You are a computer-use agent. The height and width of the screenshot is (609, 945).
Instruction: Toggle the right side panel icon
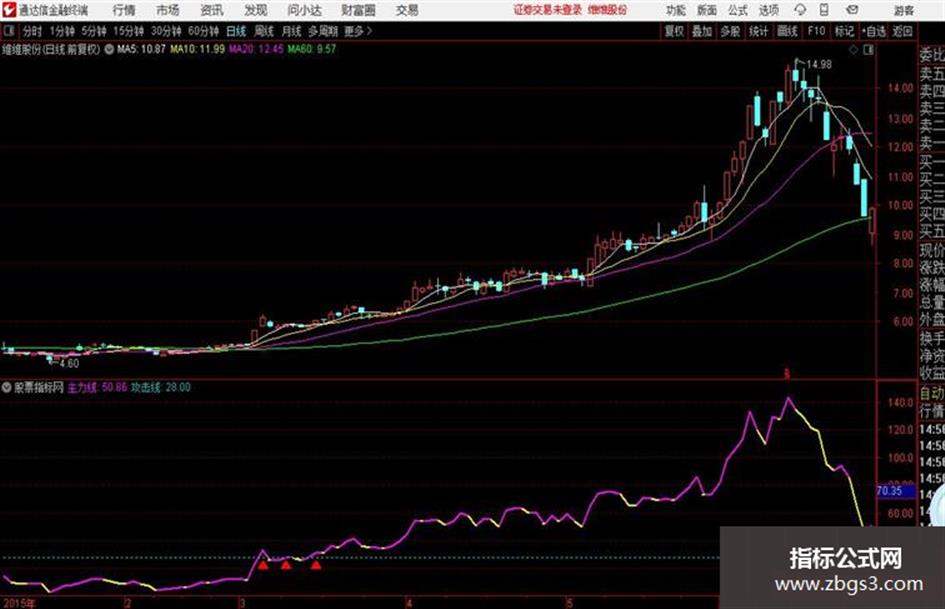pyautogui.click(x=868, y=50)
